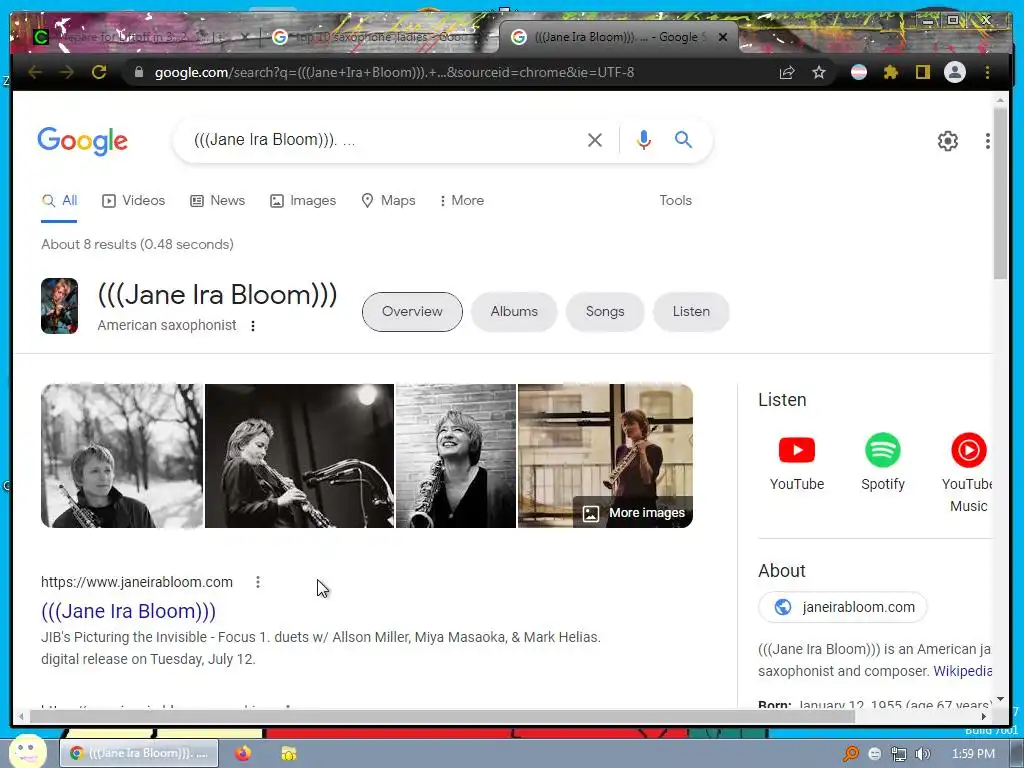Open the share page icon in address bar

click(x=787, y=72)
